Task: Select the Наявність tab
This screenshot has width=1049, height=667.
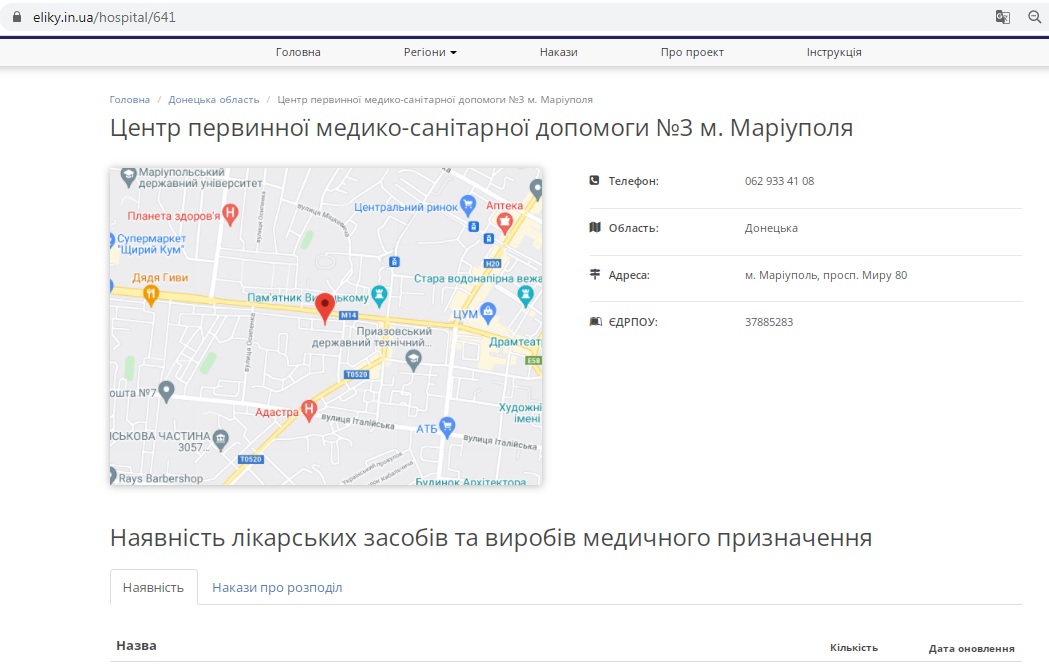Action: coord(153,587)
